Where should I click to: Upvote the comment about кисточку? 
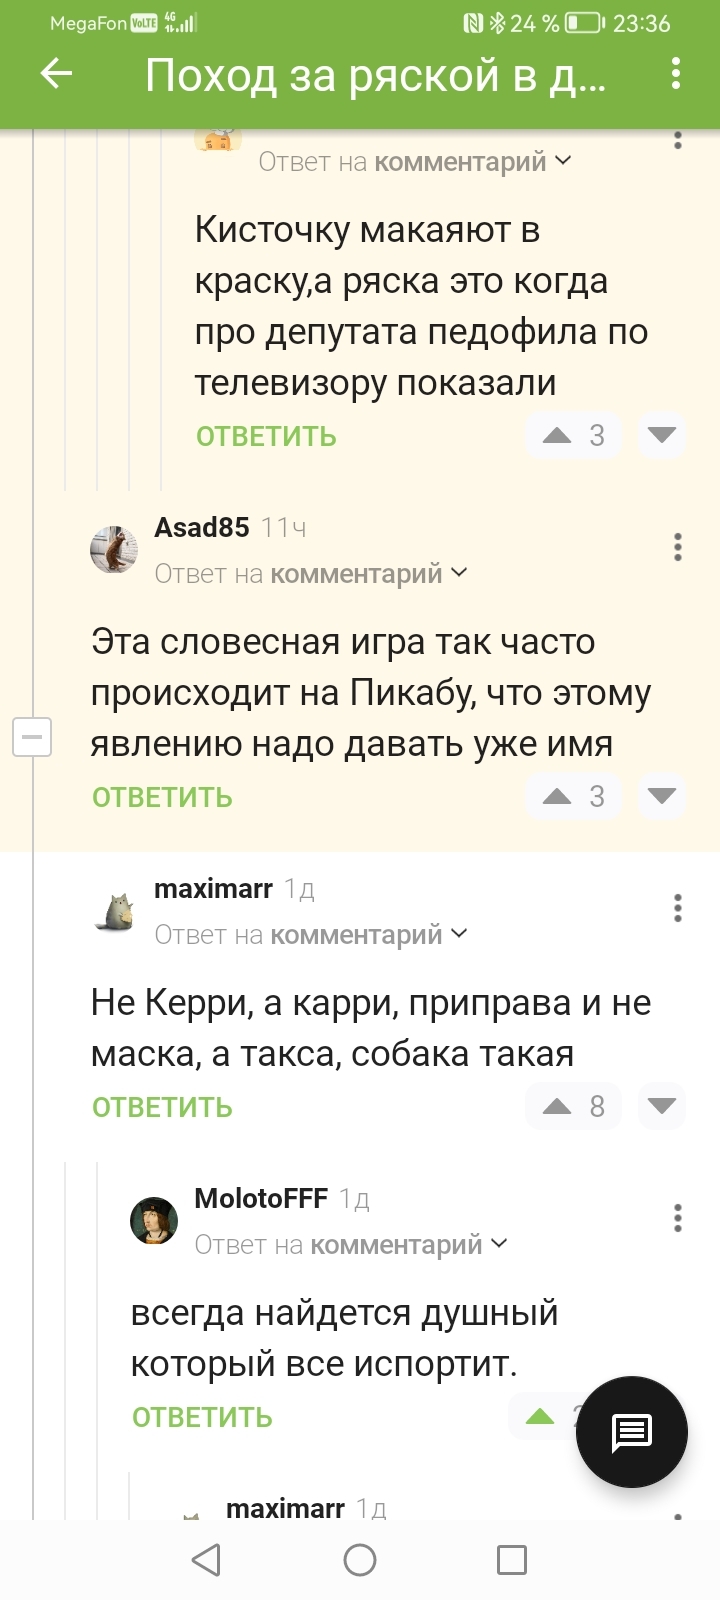(558, 436)
